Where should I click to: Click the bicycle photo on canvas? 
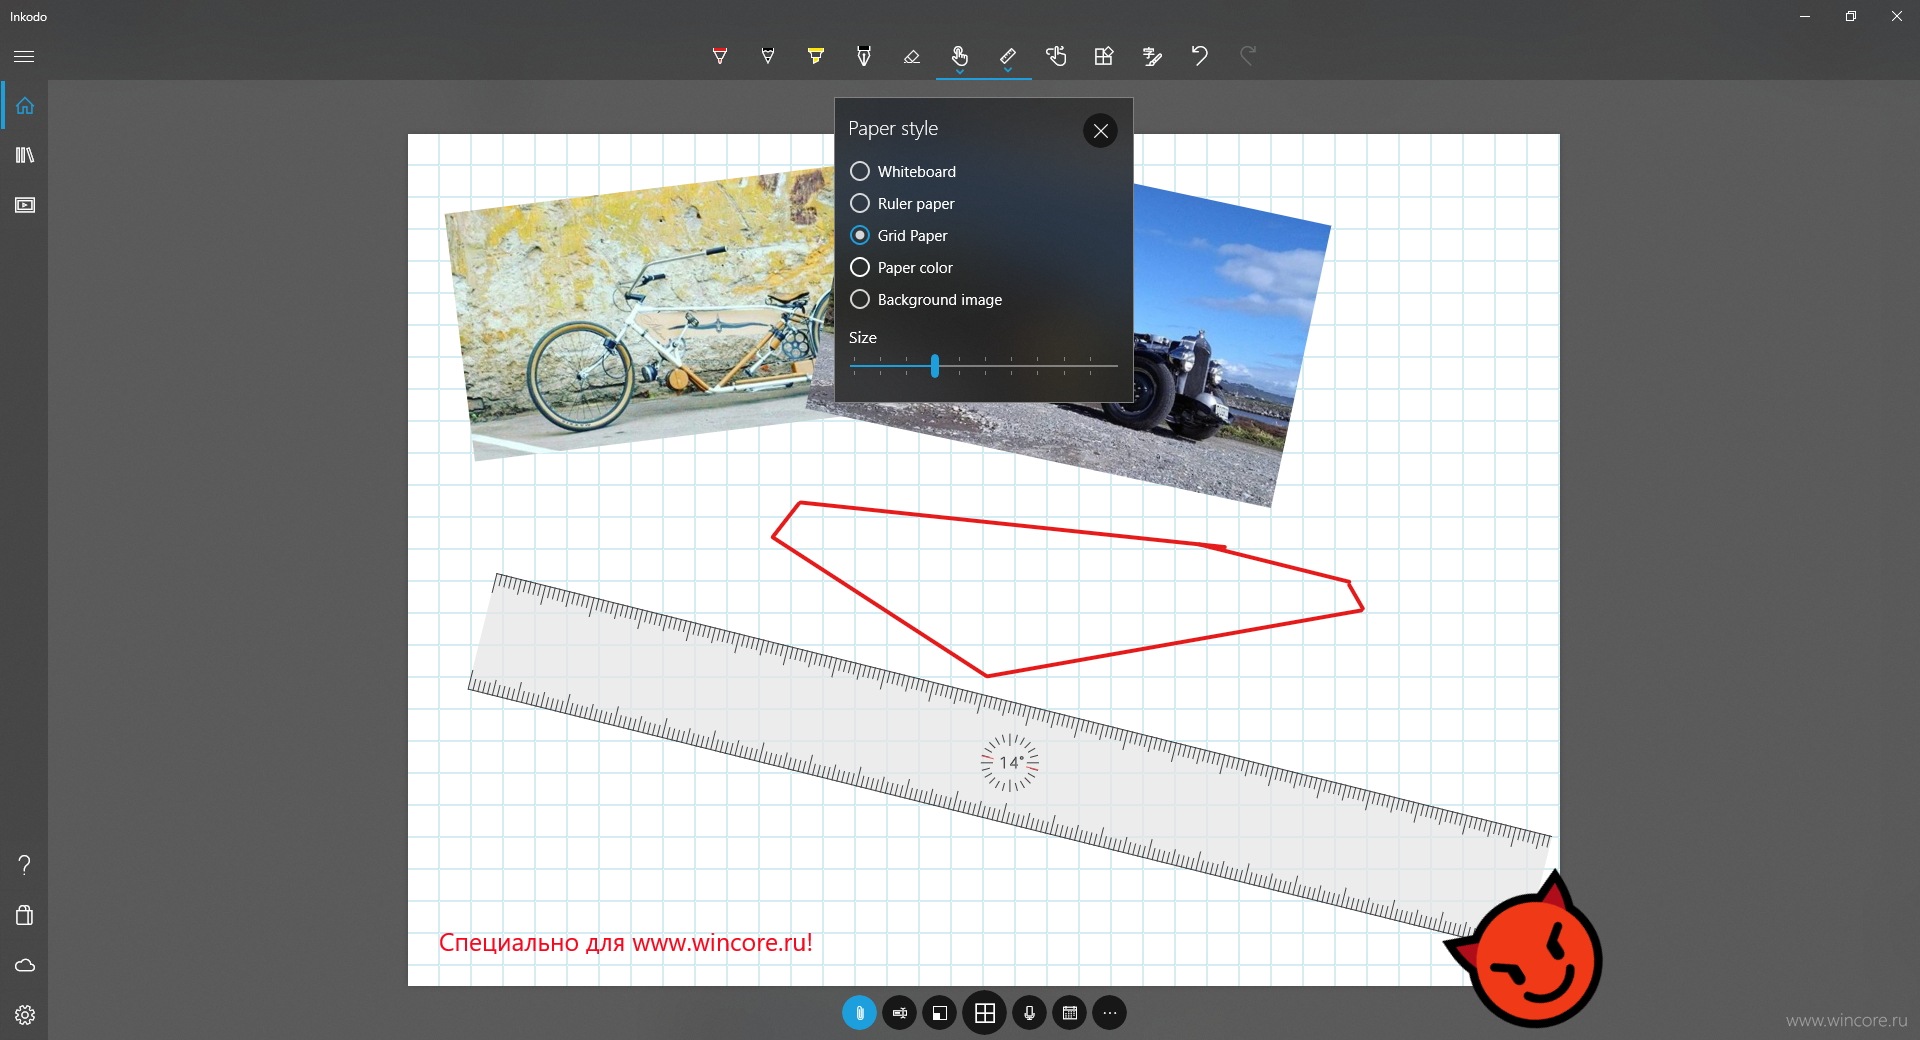point(640,315)
